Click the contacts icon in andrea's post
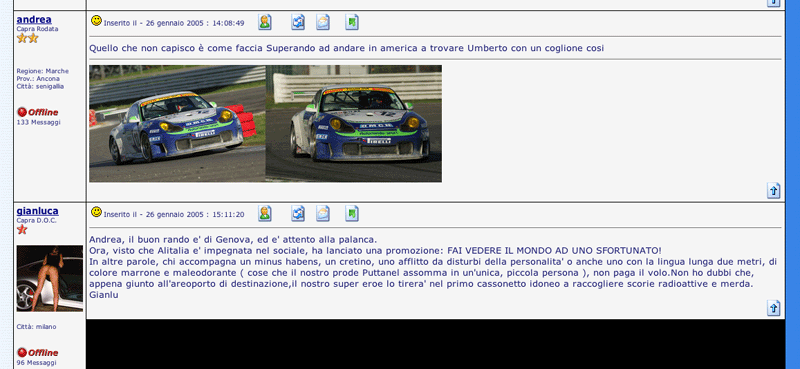 (x=298, y=22)
